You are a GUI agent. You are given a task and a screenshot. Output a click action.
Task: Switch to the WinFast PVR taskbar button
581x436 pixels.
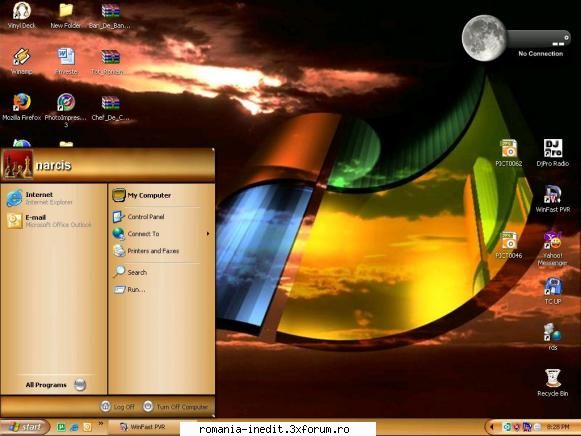coord(144,427)
